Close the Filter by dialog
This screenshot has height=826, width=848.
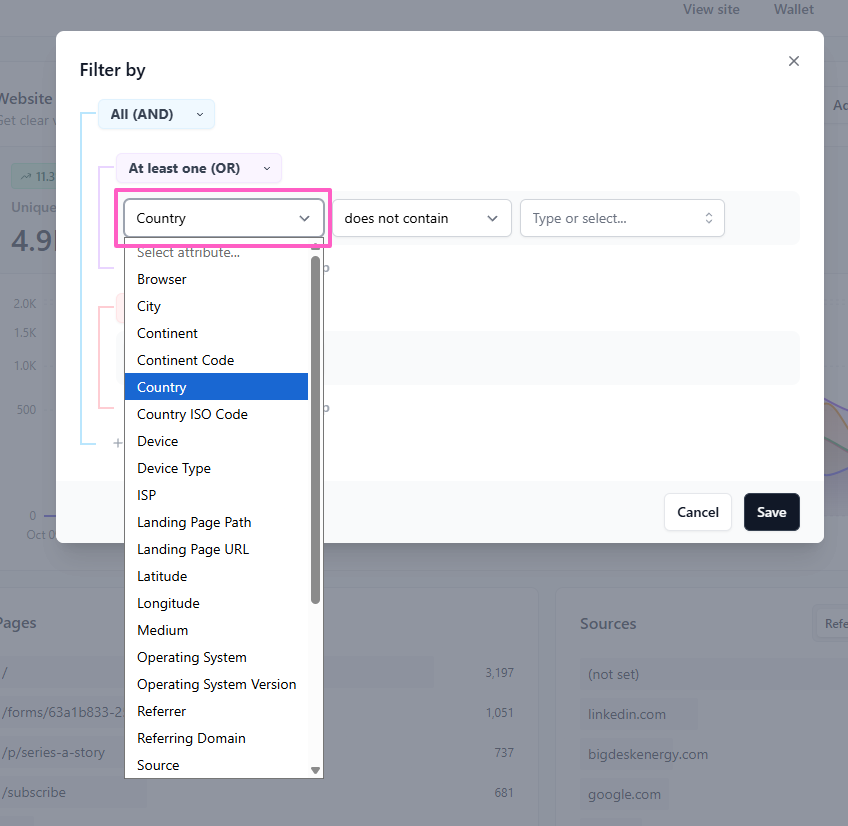[x=794, y=61]
